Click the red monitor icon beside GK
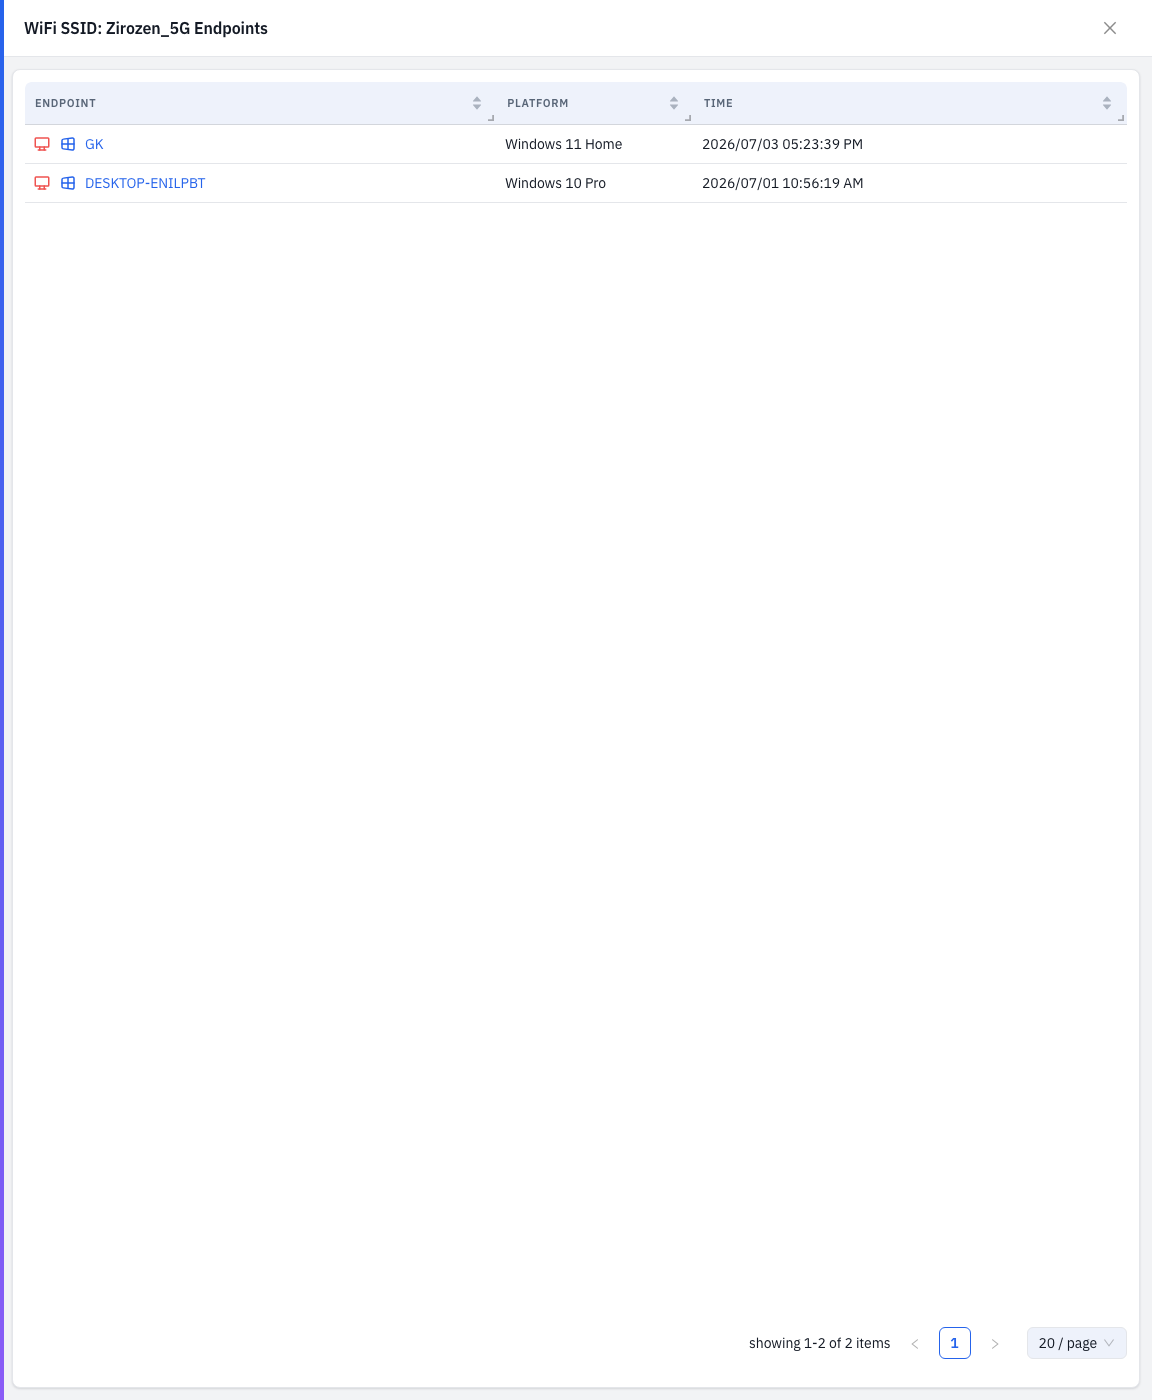1152x1400 pixels. [x=42, y=144]
